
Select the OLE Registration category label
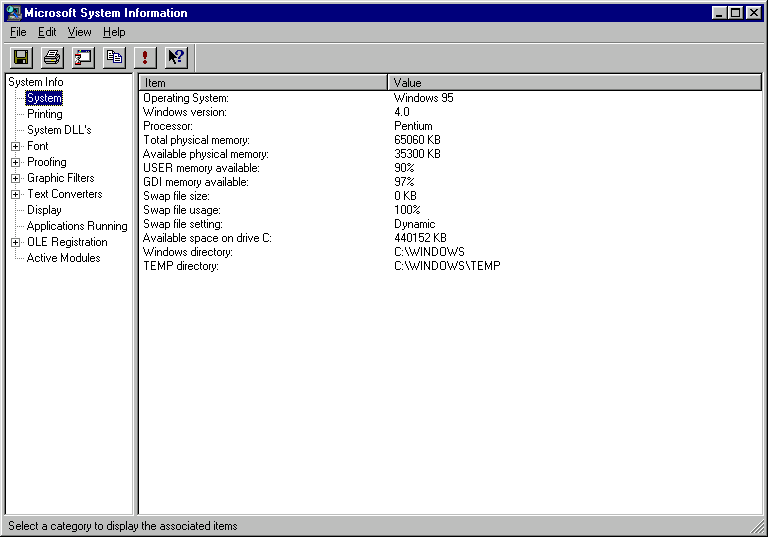point(67,242)
